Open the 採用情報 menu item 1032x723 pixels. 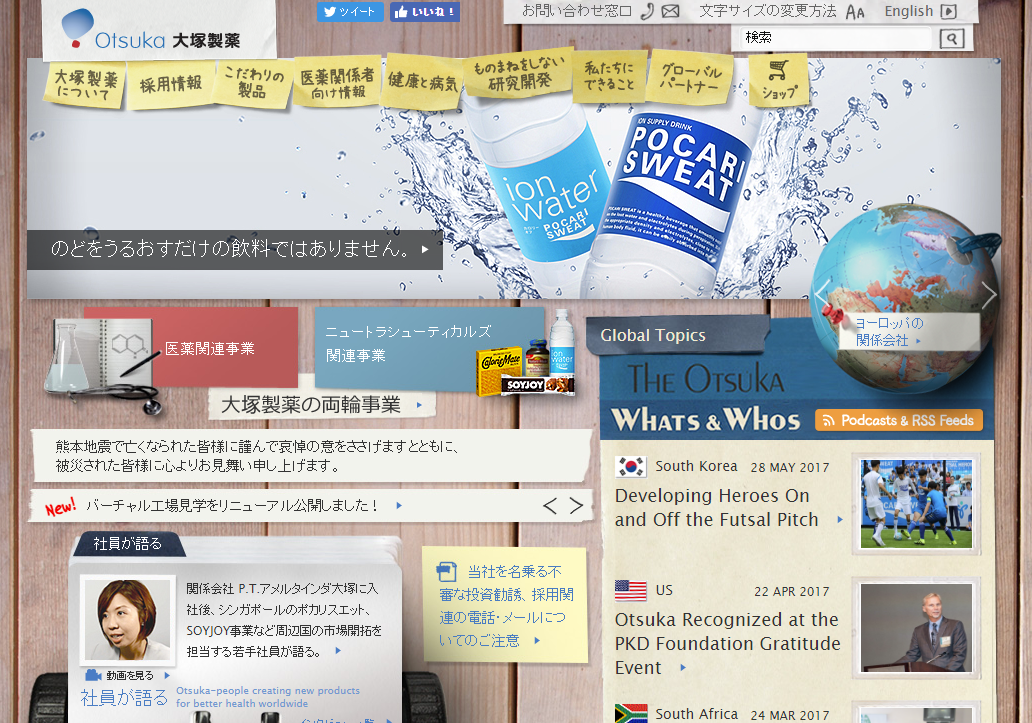tap(171, 84)
